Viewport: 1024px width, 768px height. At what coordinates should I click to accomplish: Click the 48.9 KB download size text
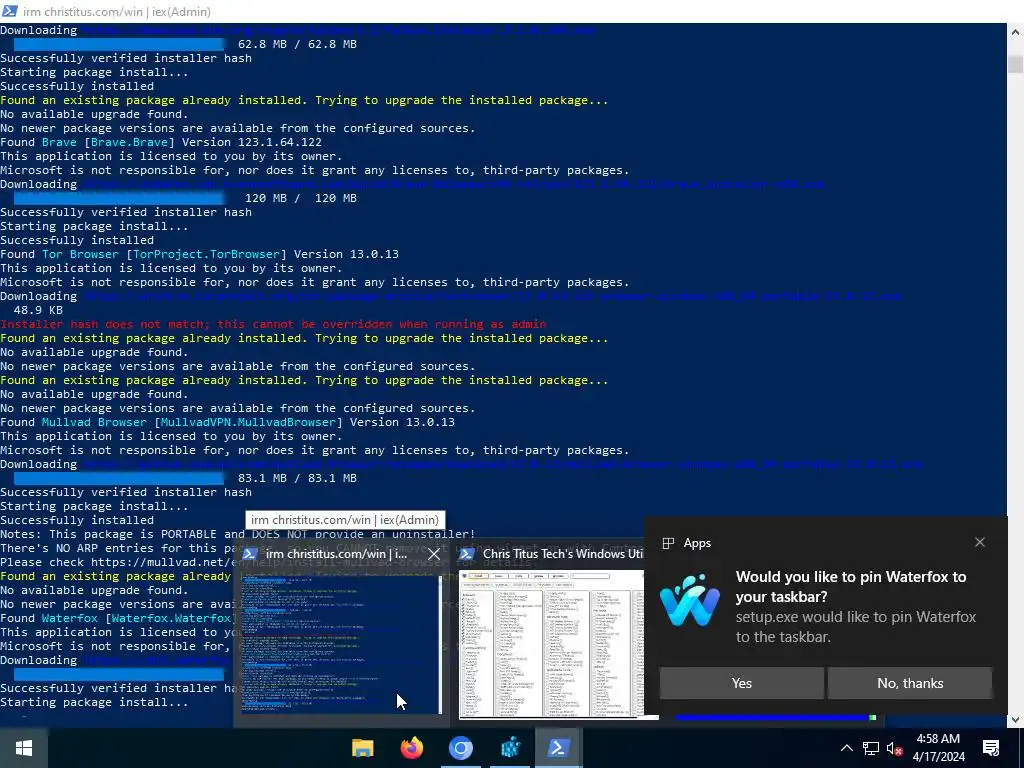pyautogui.click(x=39, y=310)
